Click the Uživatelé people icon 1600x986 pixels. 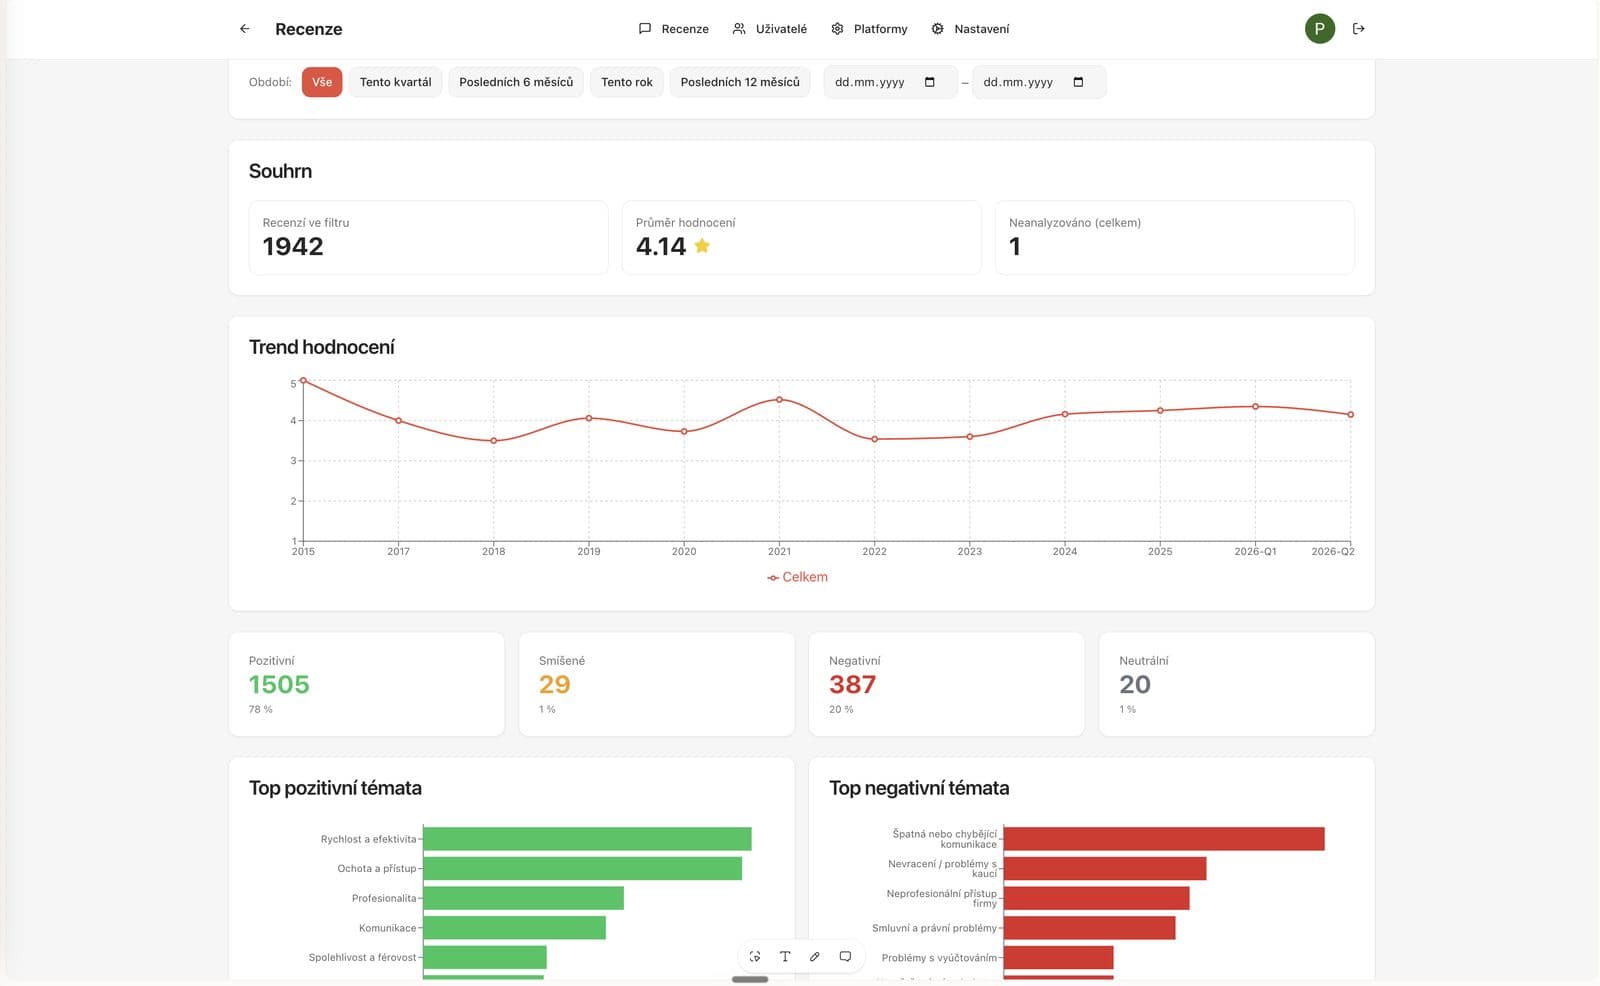739,29
